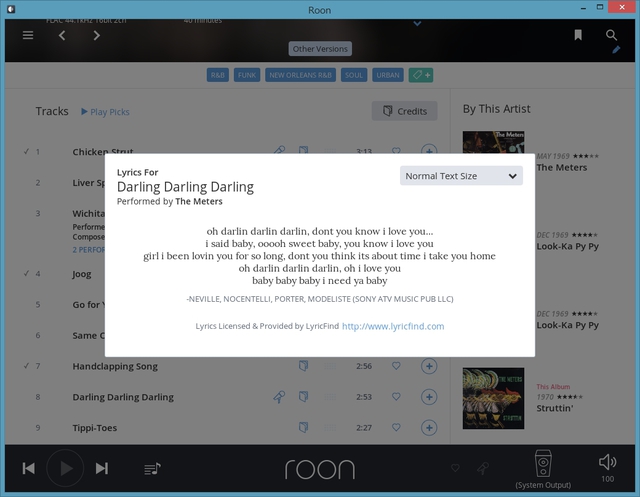
Task: Click Play Picks link
Action: tap(105, 112)
